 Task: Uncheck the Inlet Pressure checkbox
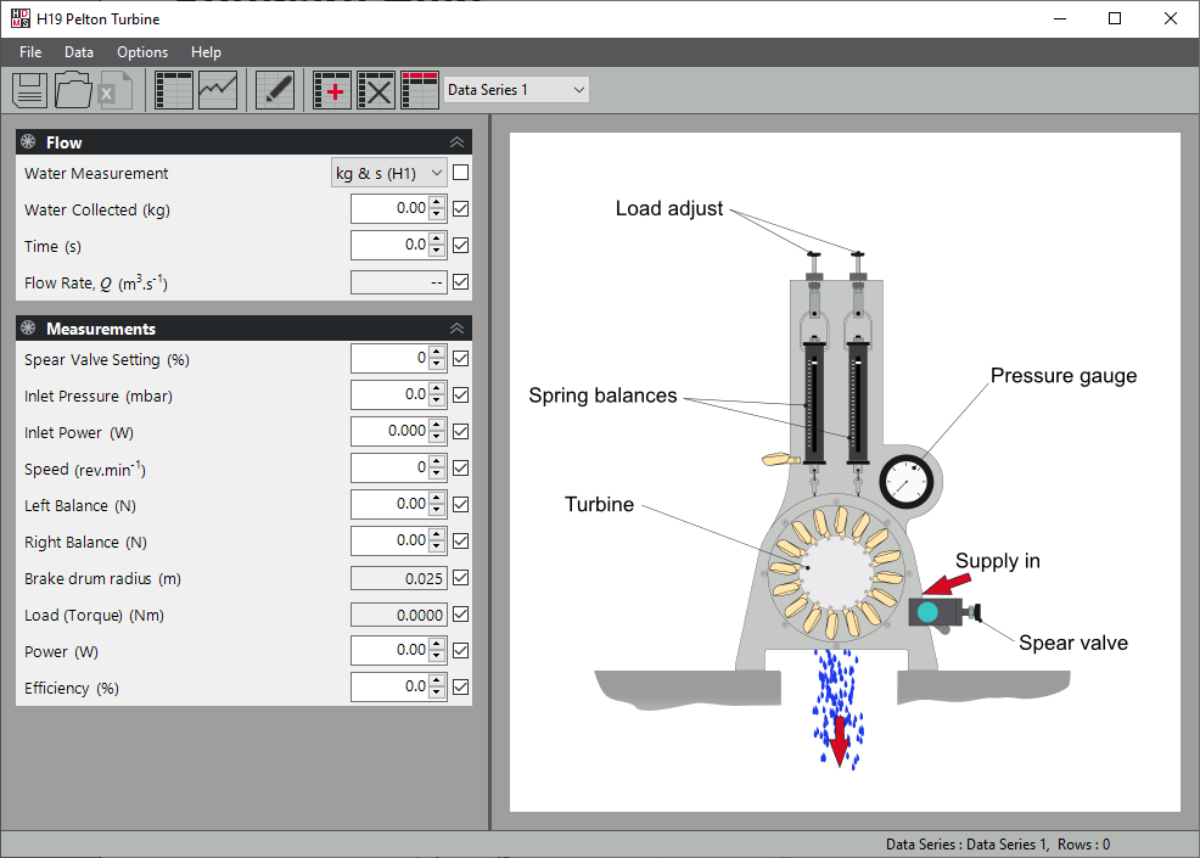coord(460,395)
